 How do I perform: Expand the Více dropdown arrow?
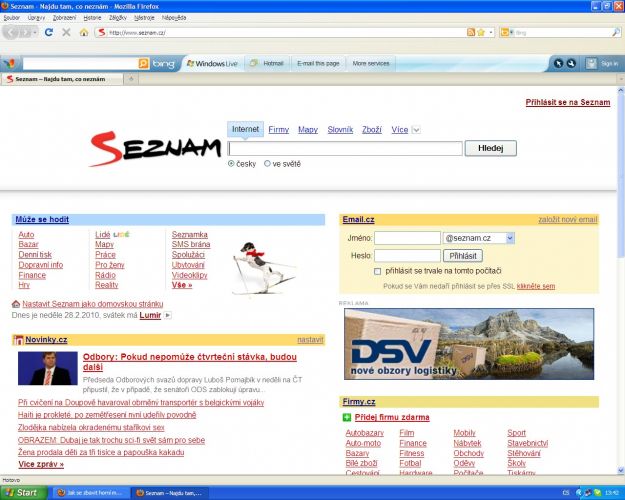416,130
